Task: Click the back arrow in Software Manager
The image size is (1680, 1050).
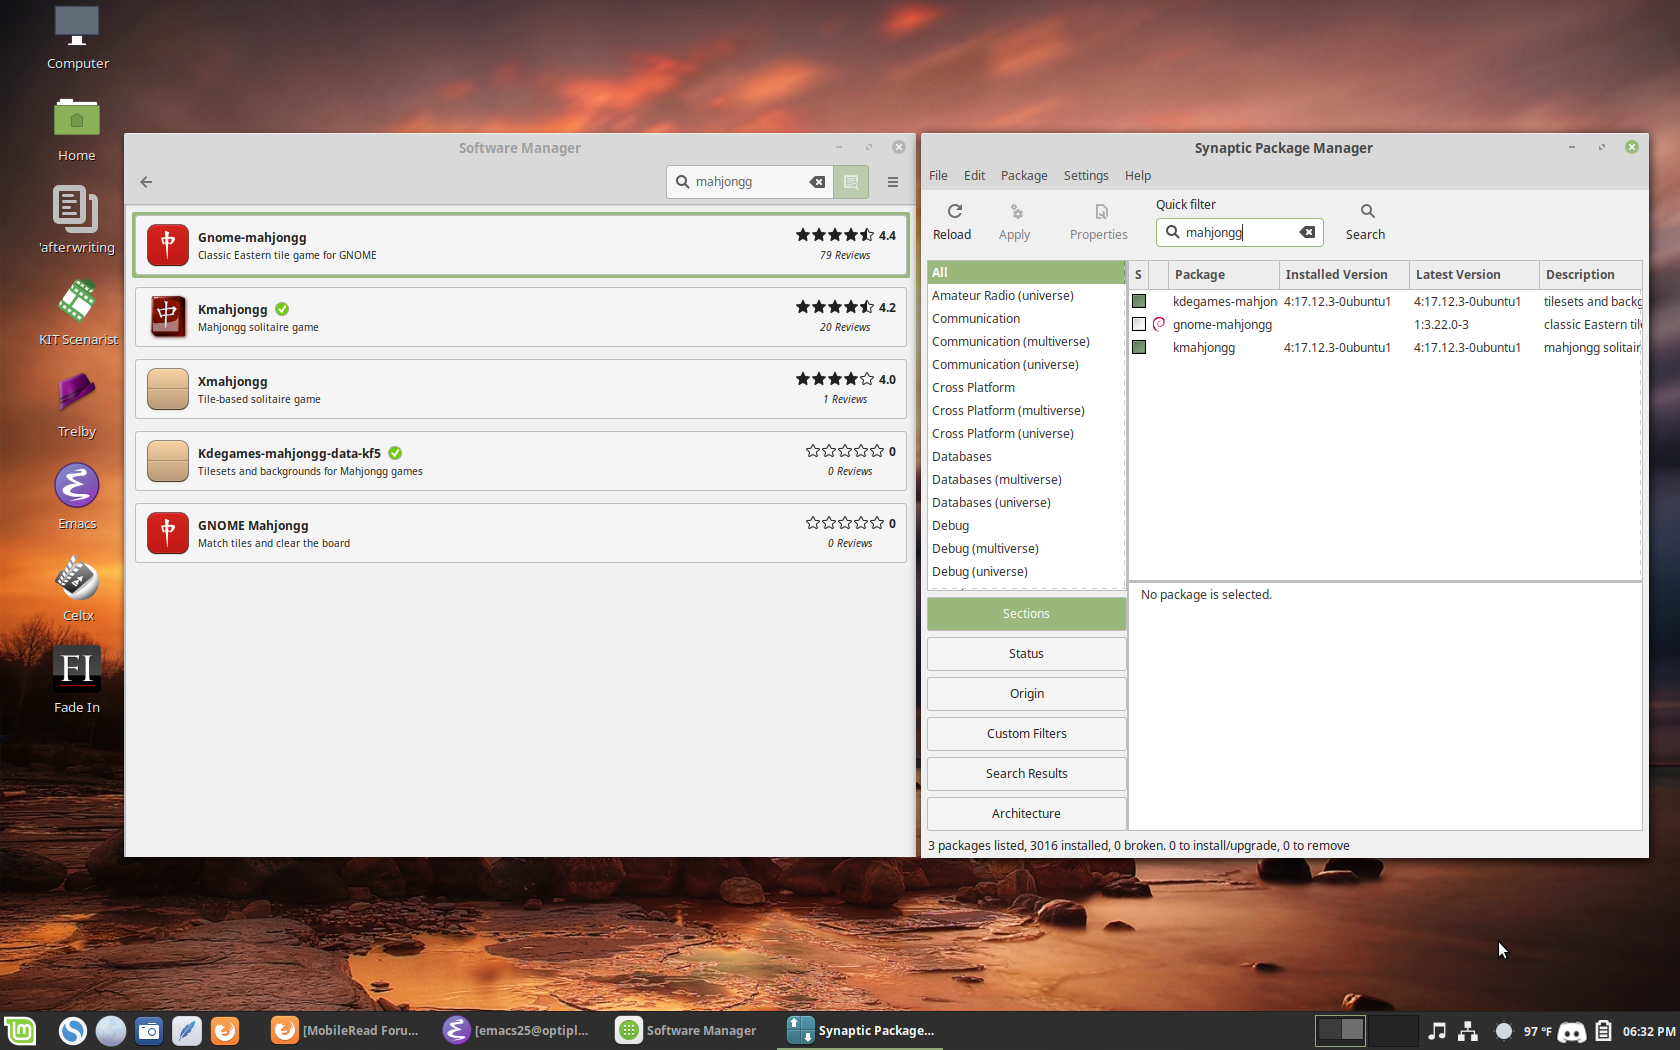Action: [146, 182]
